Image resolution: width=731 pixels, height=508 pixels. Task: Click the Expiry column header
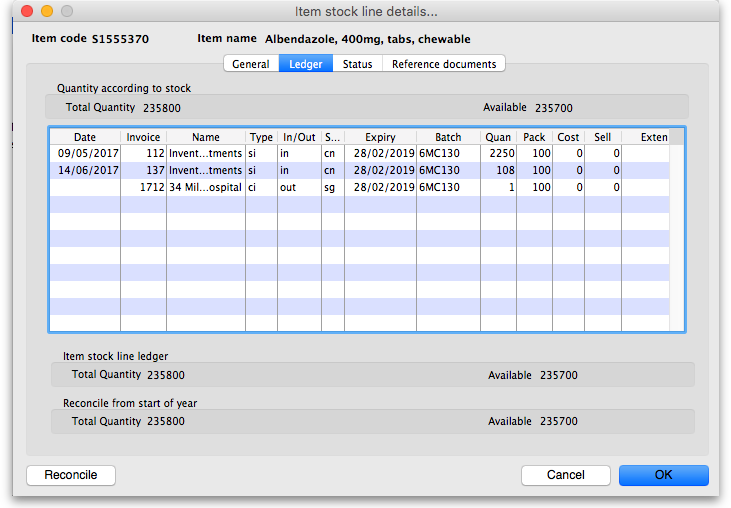point(380,137)
